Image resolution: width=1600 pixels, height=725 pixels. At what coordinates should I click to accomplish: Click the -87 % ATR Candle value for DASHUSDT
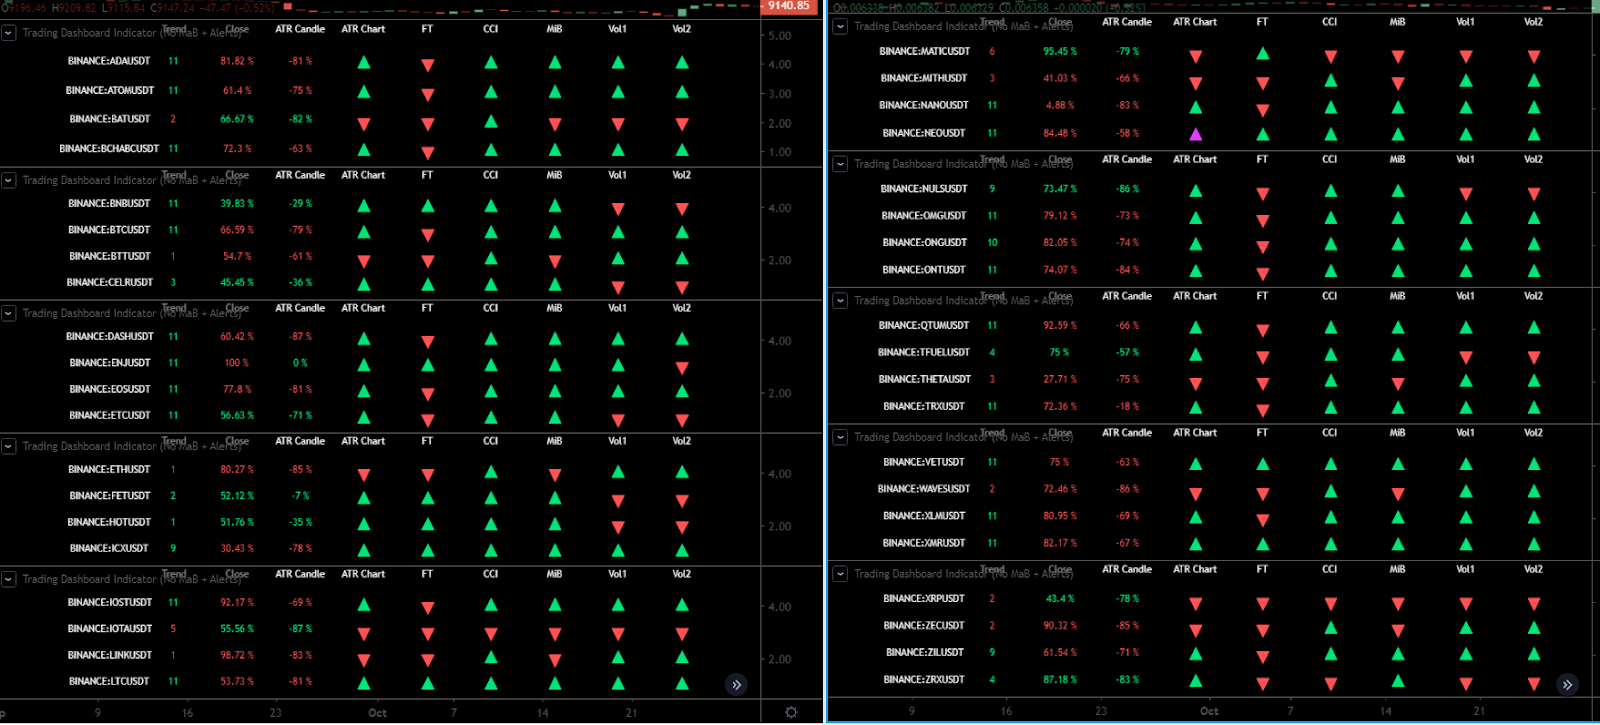coord(300,337)
